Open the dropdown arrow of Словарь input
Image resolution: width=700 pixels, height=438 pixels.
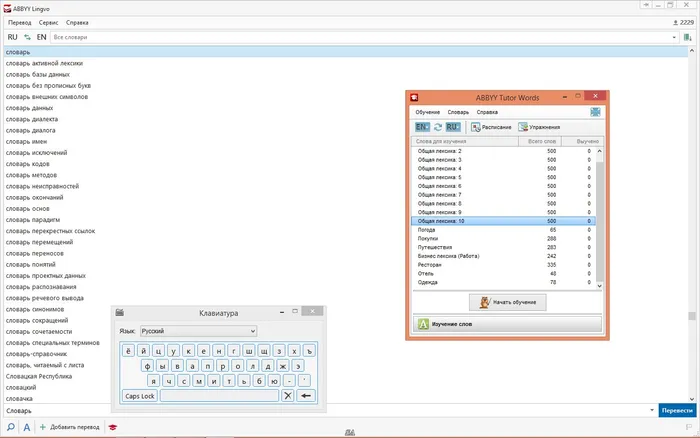[652, 410]
